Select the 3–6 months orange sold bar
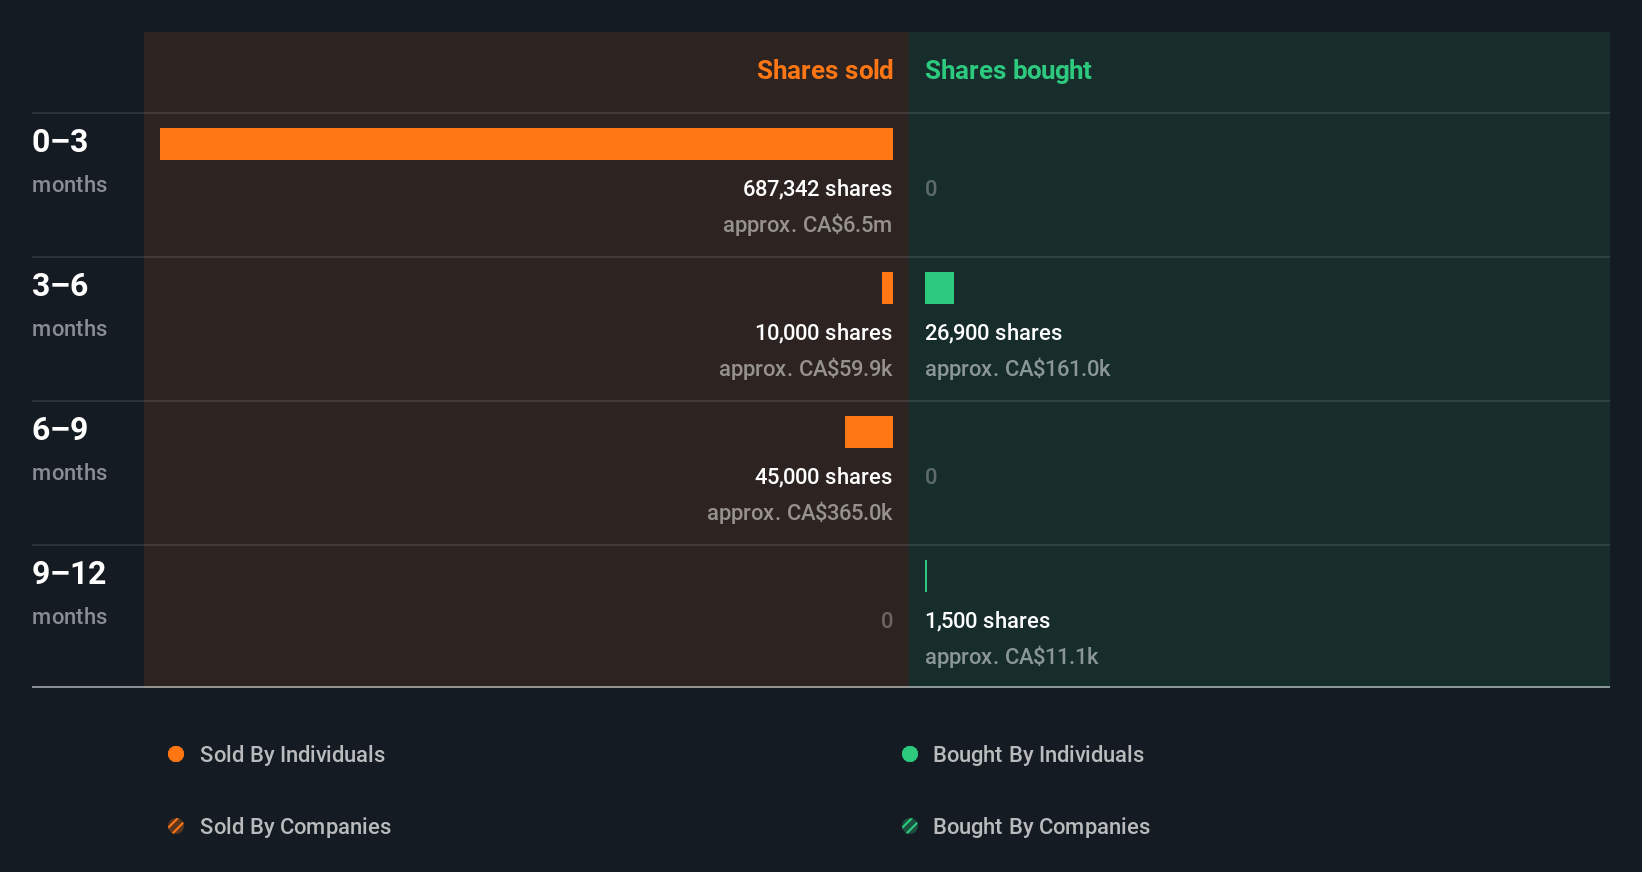 (x=887, y=288)
